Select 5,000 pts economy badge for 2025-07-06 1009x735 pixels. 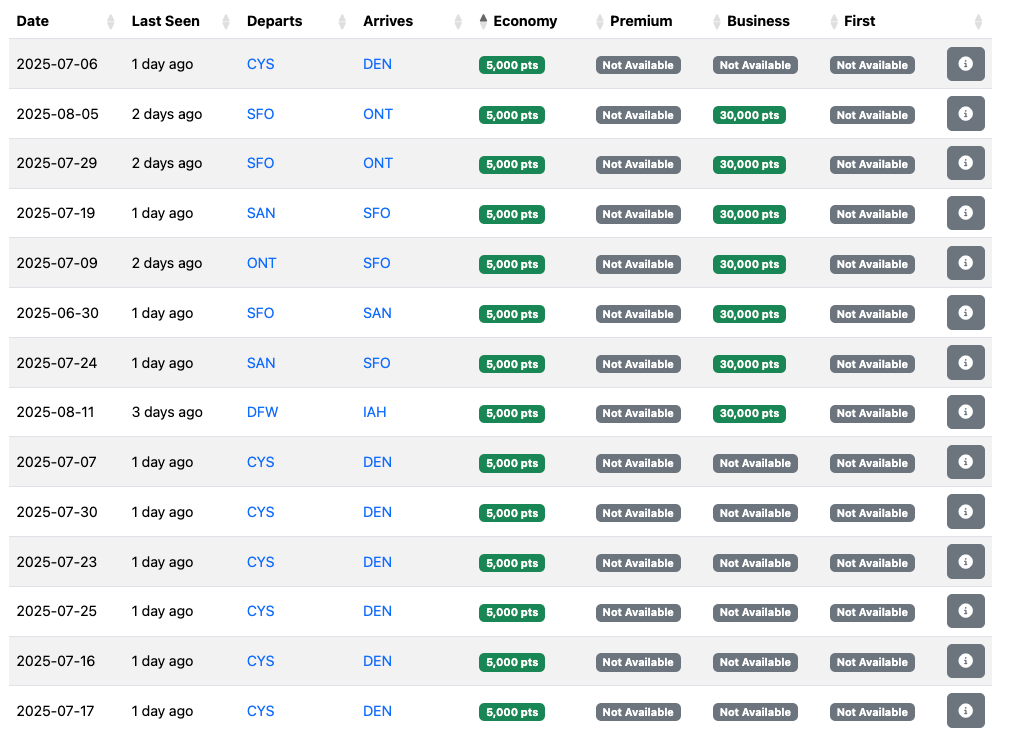coord(512,65)
